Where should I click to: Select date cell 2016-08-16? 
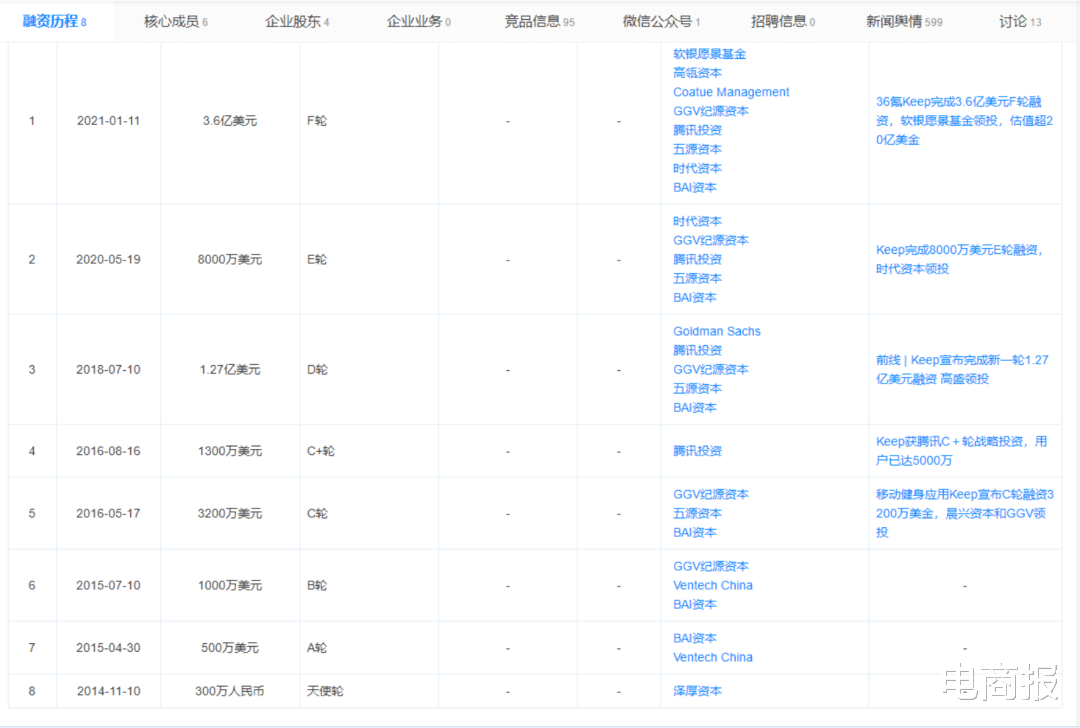(108, 451)
